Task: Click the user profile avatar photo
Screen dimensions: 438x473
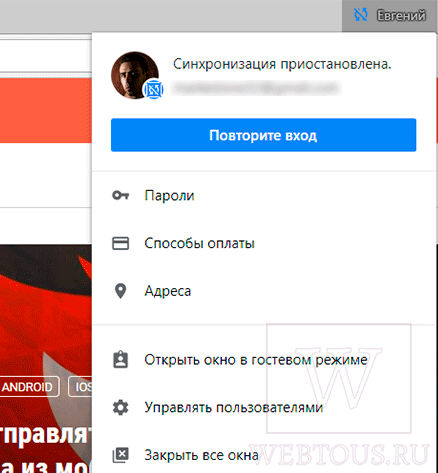Action: (135, 75)
